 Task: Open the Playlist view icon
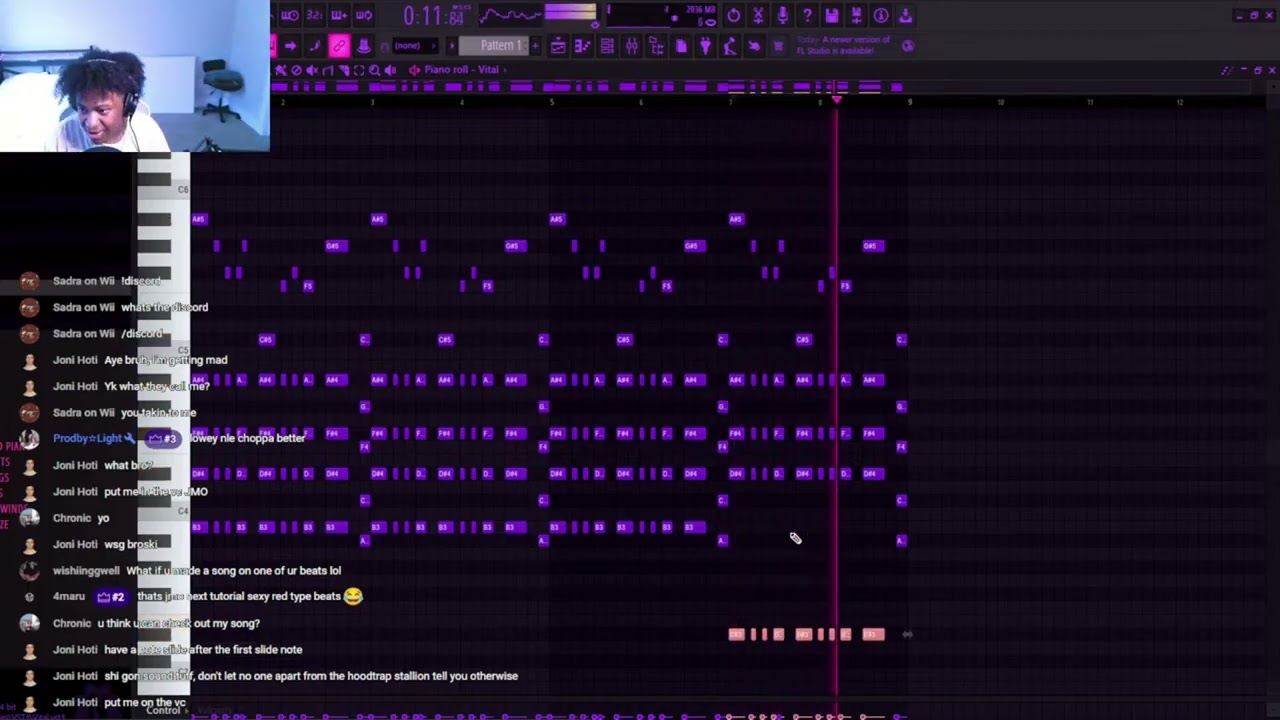[558, 46]
